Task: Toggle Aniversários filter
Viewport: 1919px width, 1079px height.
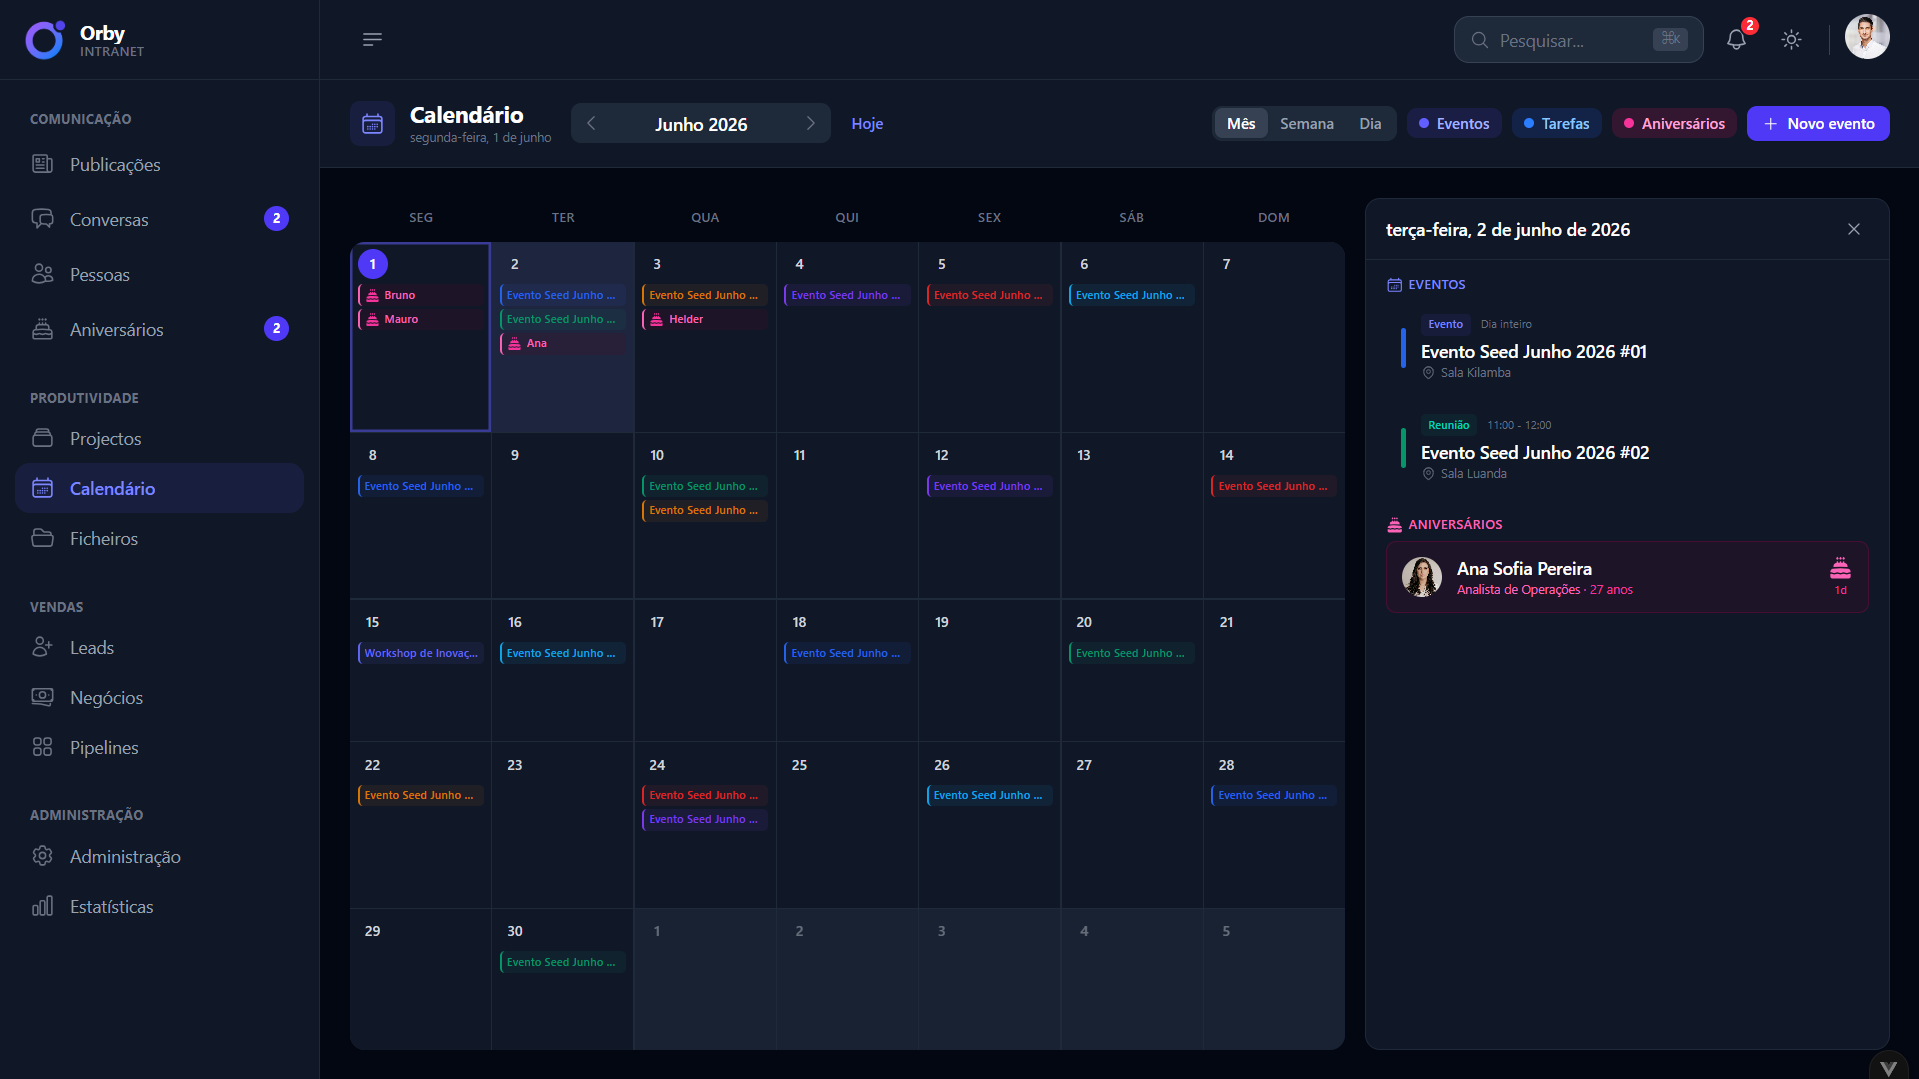Action: tap(1674, 124)
